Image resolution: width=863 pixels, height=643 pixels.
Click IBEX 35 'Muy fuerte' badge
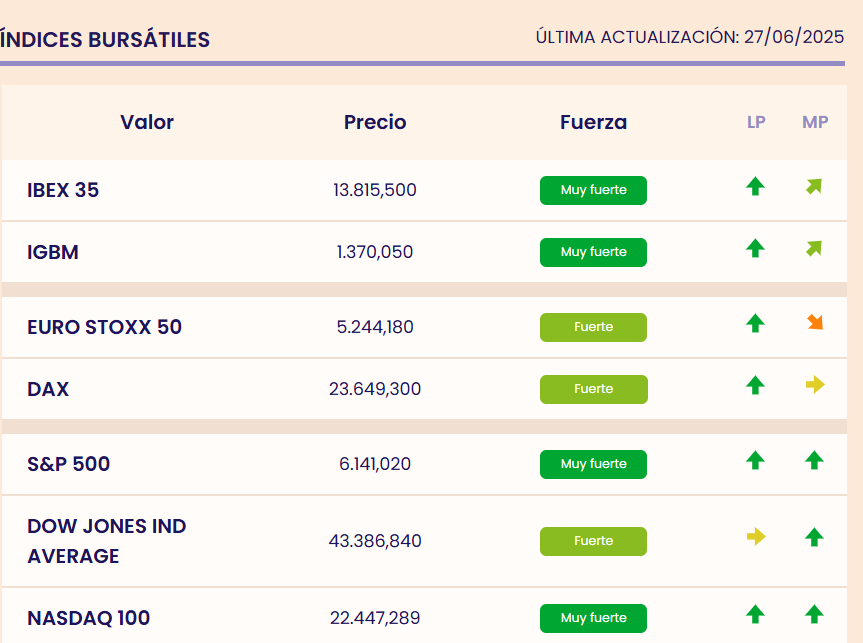coord(593,190)
